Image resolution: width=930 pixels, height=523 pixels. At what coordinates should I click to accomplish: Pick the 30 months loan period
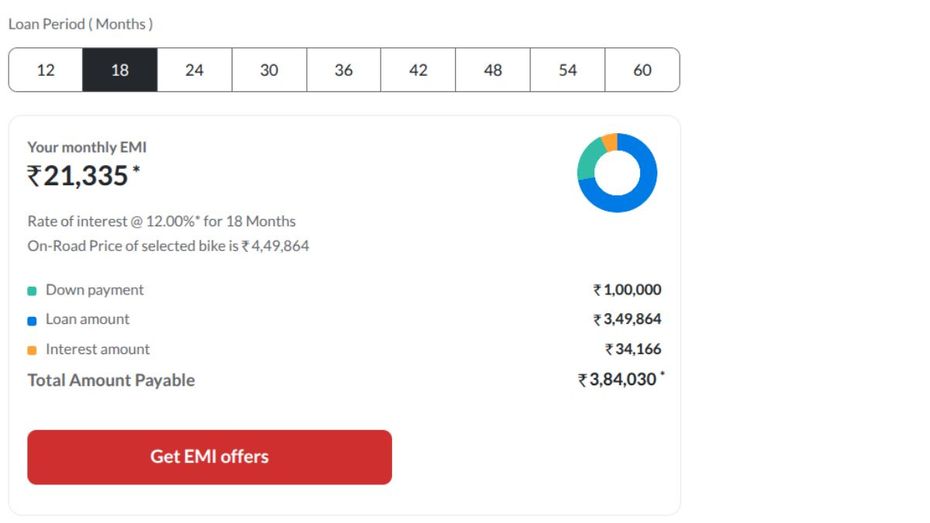click(269, 70)
